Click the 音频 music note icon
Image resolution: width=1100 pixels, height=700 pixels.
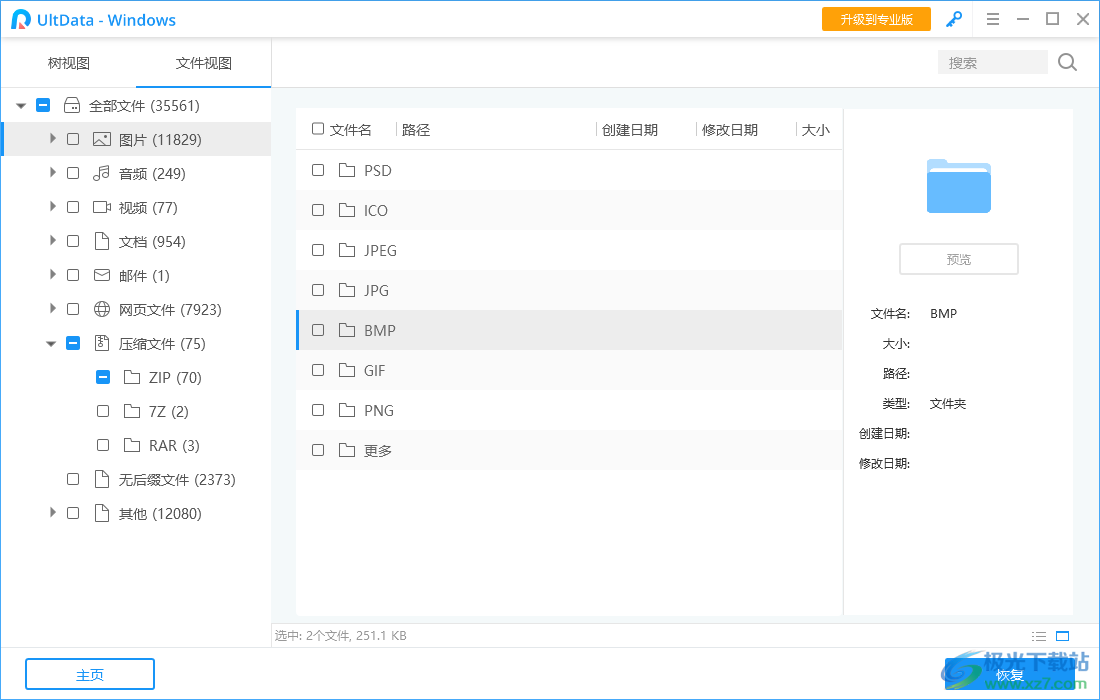pos(100,173)
